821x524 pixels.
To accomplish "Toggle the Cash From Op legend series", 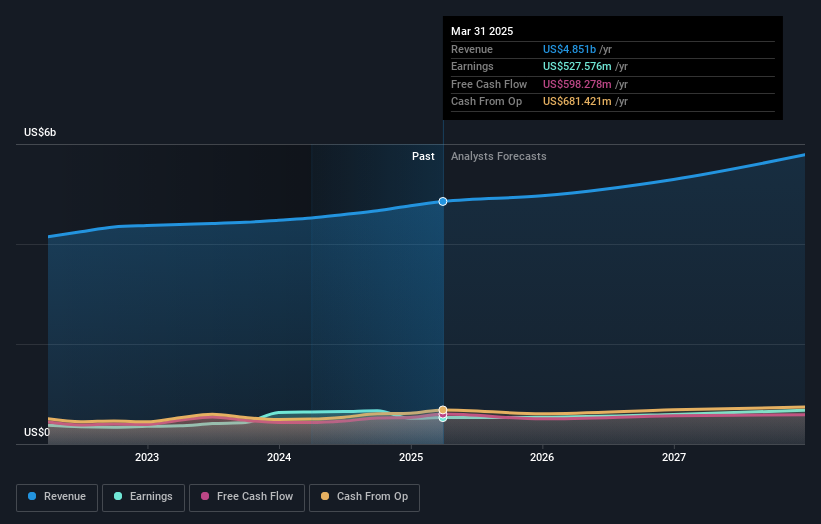I will tap(364, 497).
